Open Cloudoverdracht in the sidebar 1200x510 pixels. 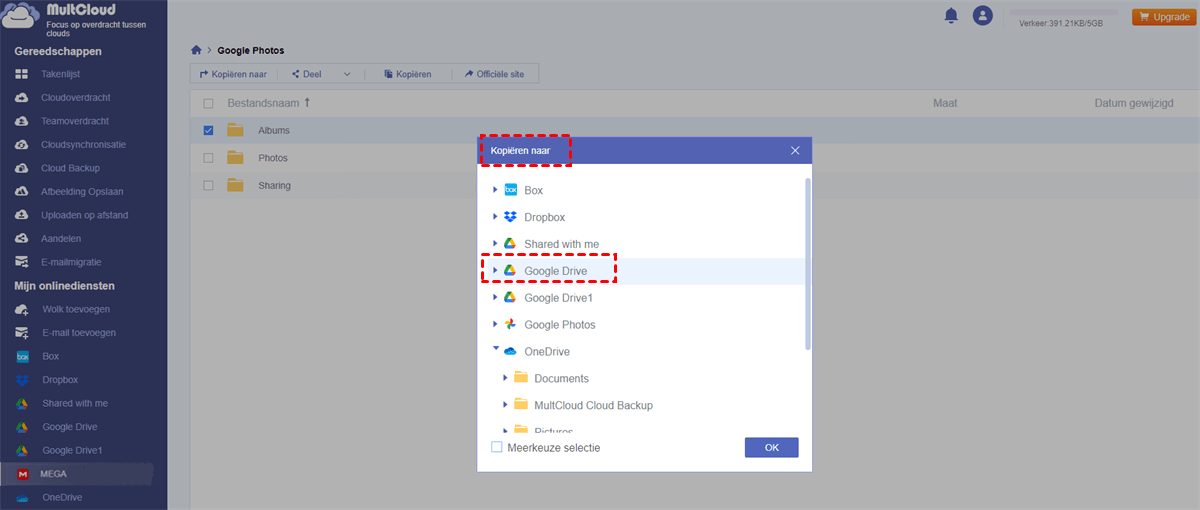75,98
